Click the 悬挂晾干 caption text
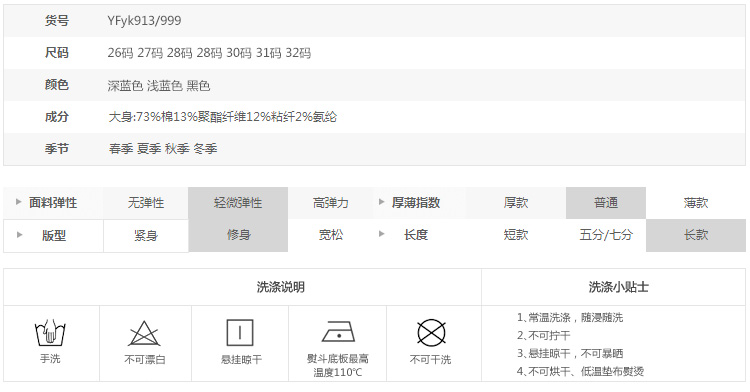 (241, 359)
